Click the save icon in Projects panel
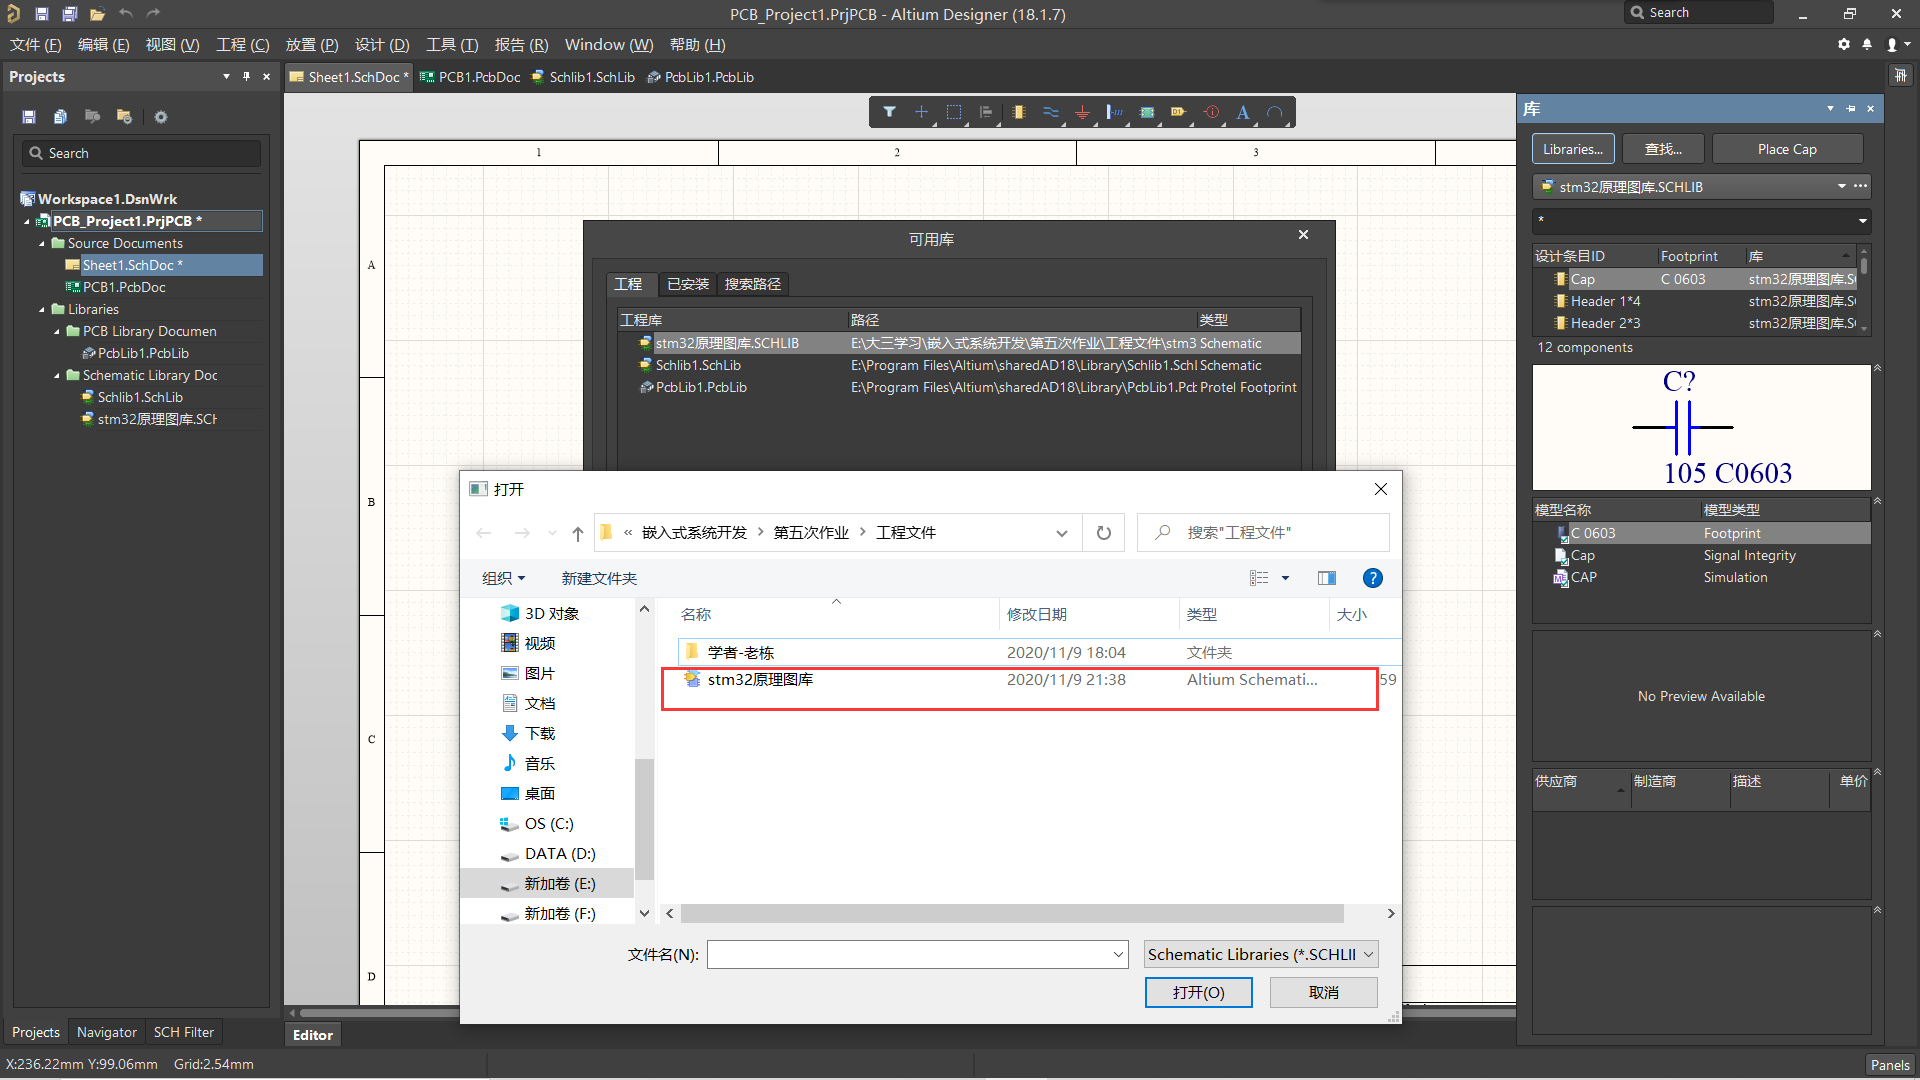This screenshot has height=1080, width=1920. pos(29,117)
